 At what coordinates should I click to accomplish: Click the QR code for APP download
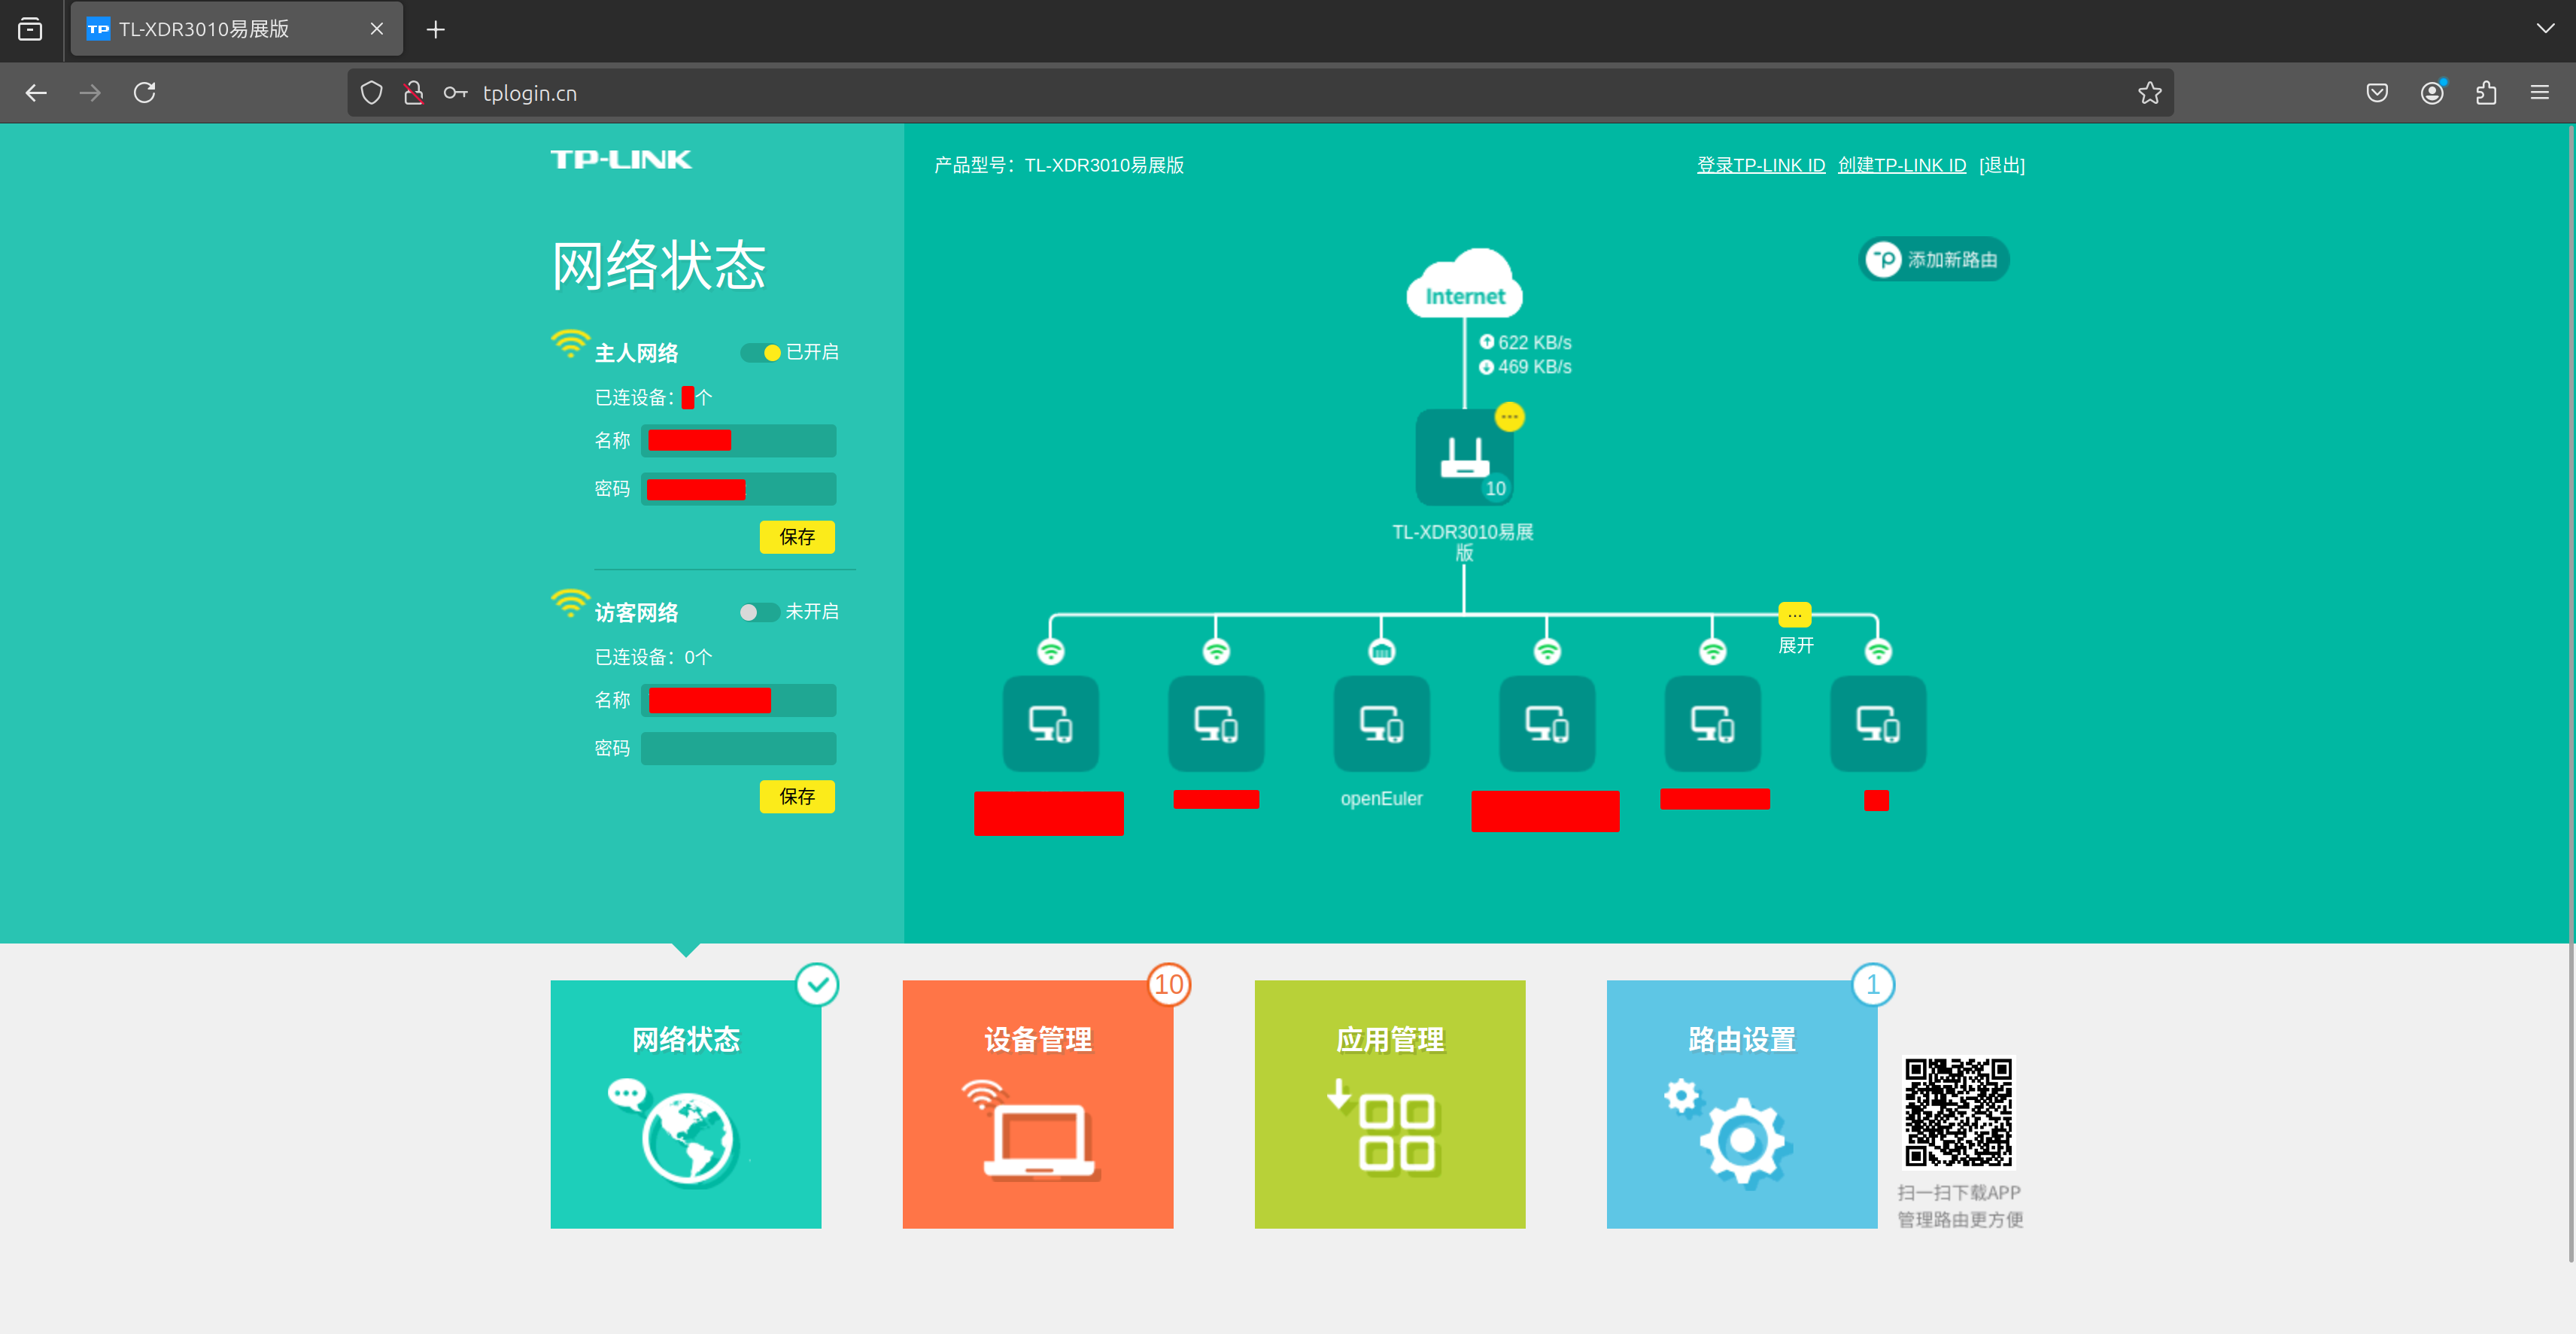coord(1958,1112)
